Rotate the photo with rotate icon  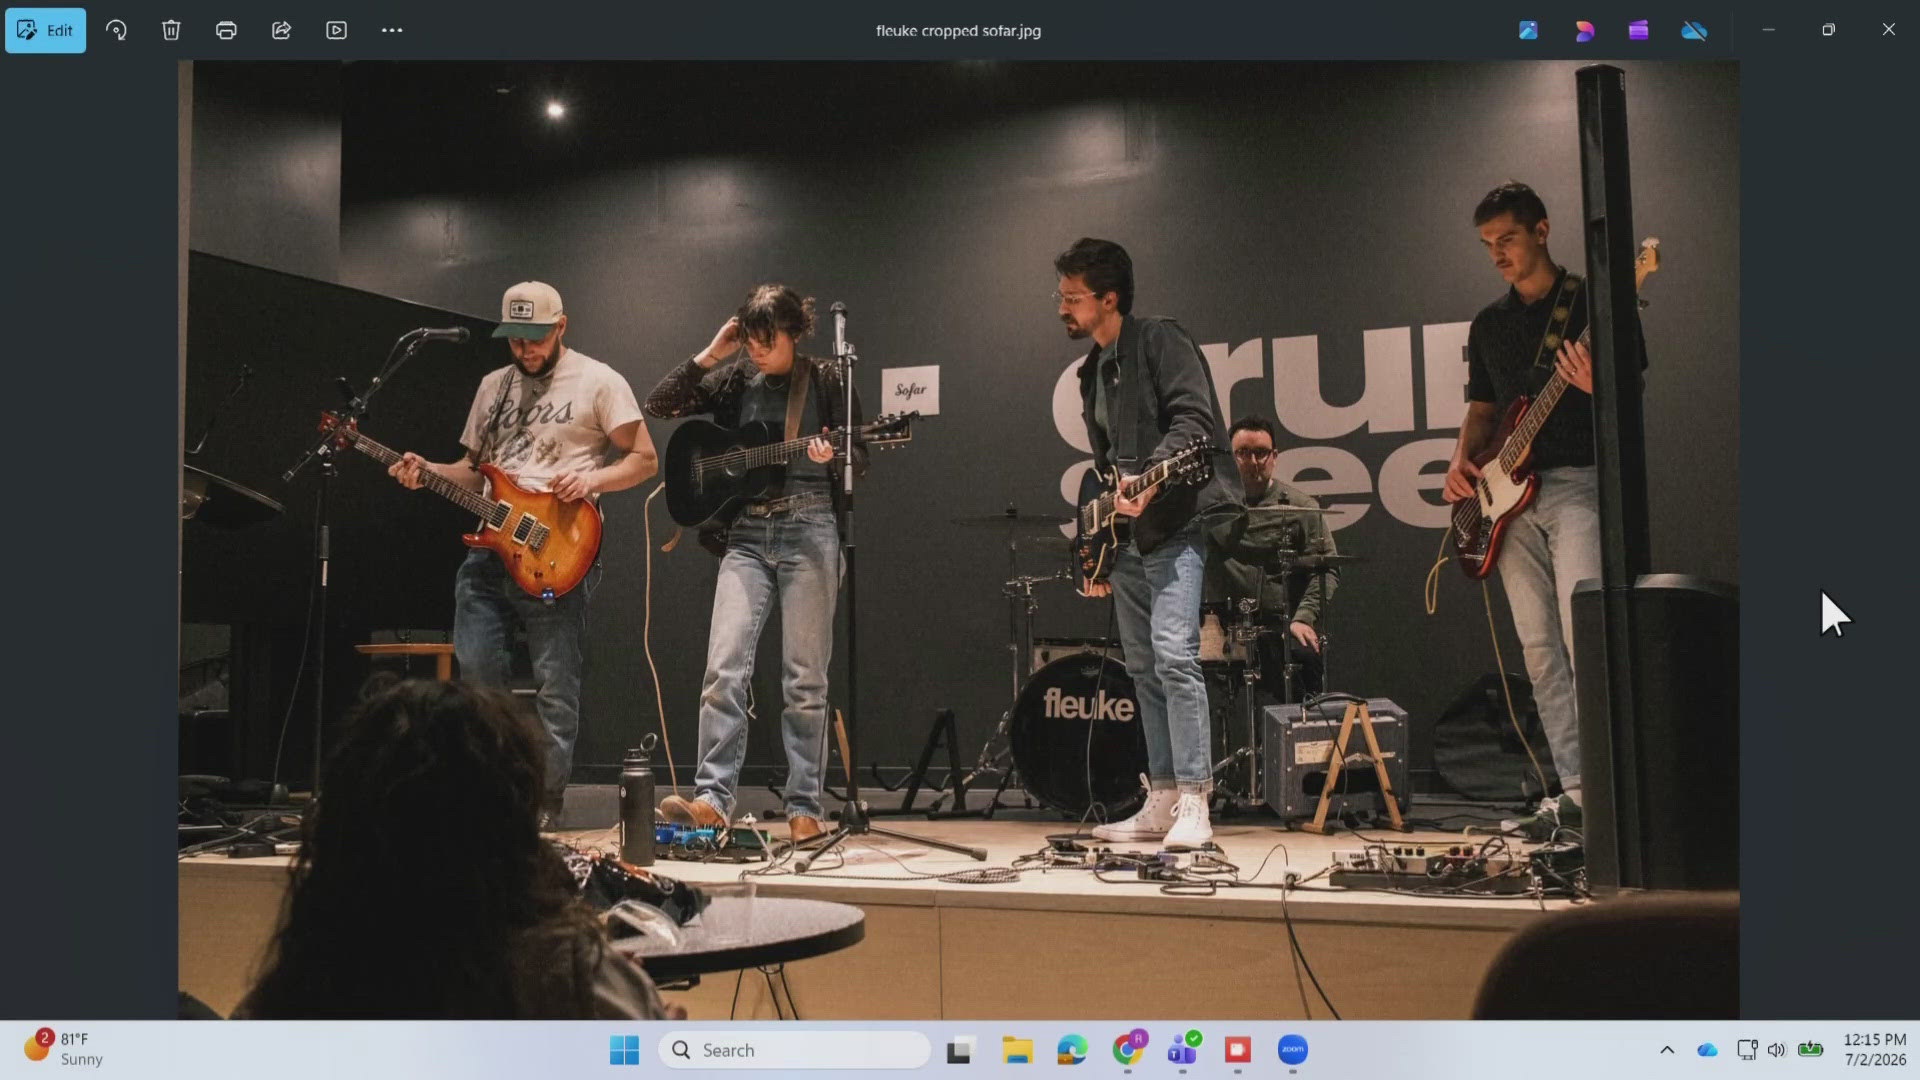tap(116, 30)
